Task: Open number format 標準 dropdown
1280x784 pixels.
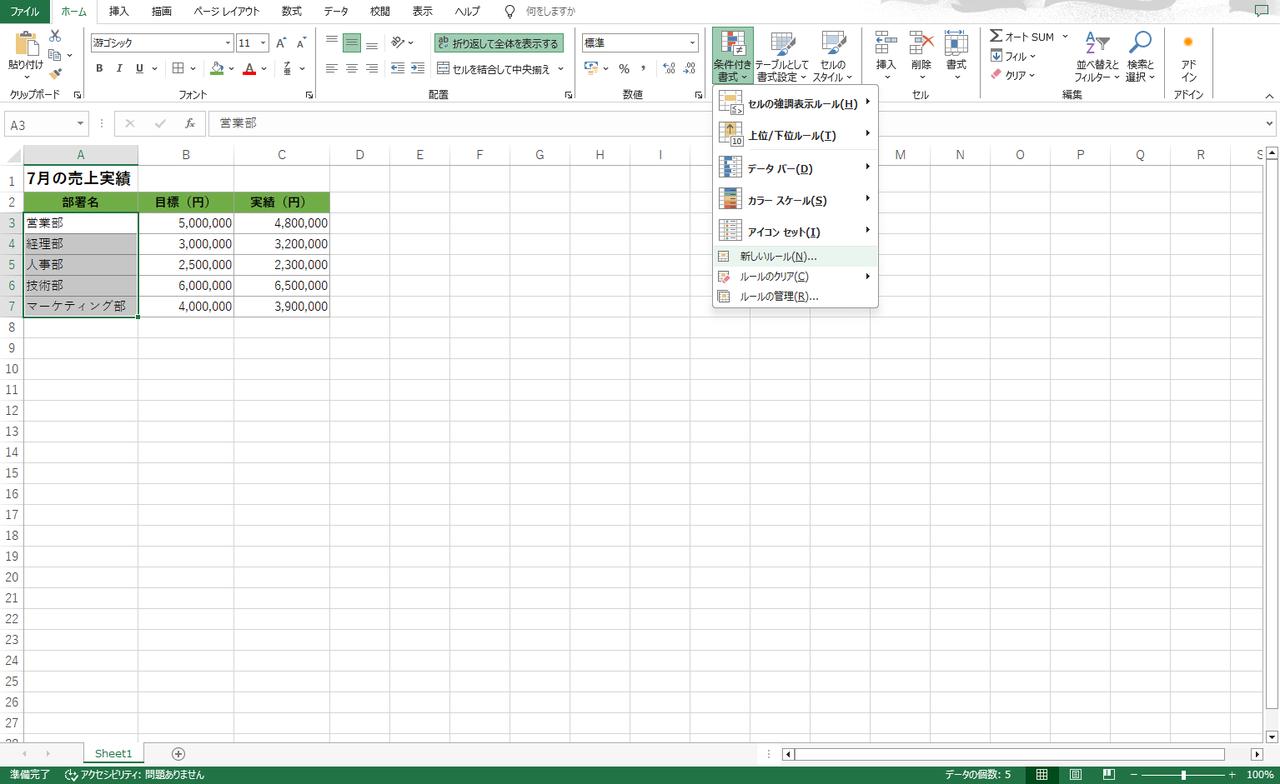Action: pos(692,43)
